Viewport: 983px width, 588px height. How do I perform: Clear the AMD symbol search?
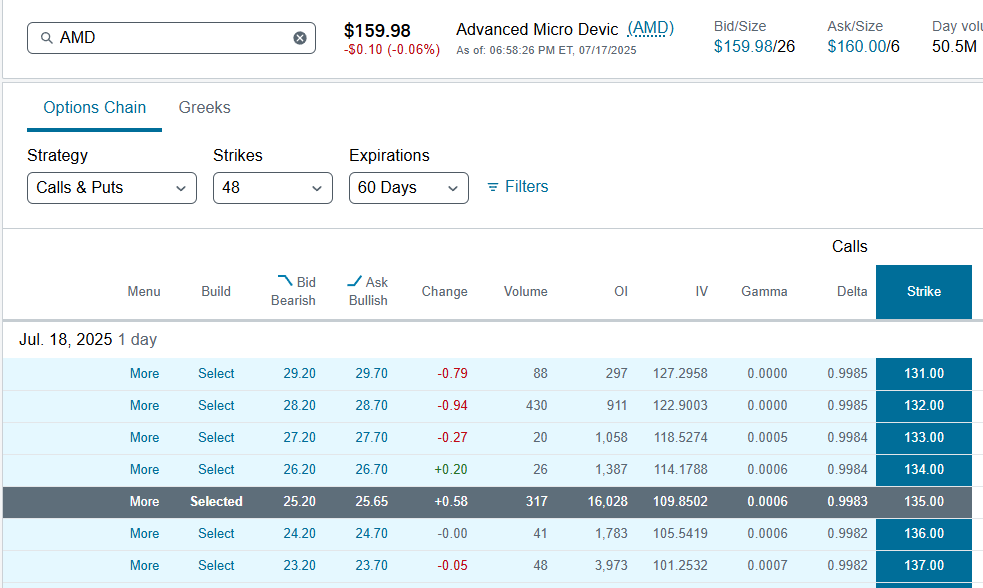(300, 38)
